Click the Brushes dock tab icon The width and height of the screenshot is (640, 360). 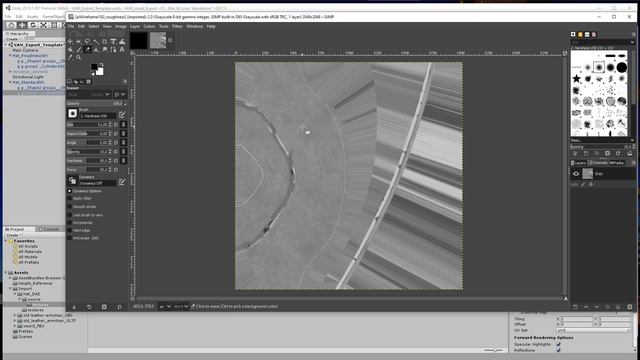573,34
